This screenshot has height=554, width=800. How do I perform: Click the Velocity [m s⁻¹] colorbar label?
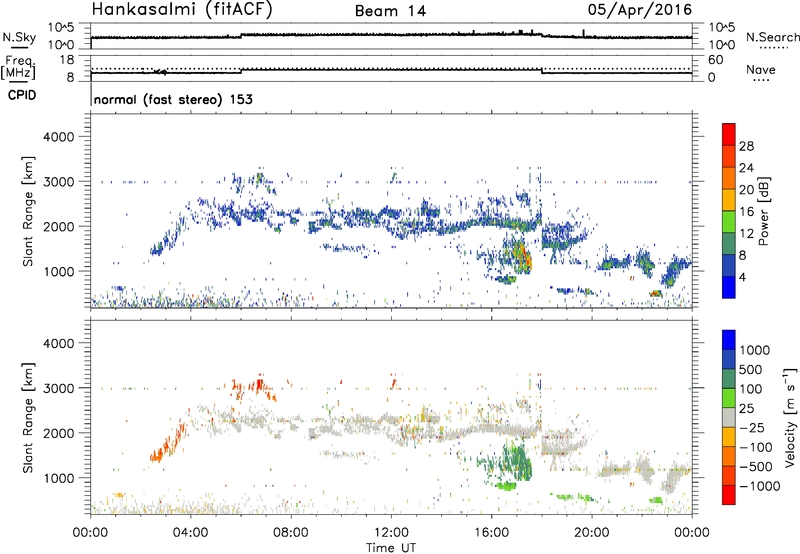pyautogui.click(x=790, y=417)
